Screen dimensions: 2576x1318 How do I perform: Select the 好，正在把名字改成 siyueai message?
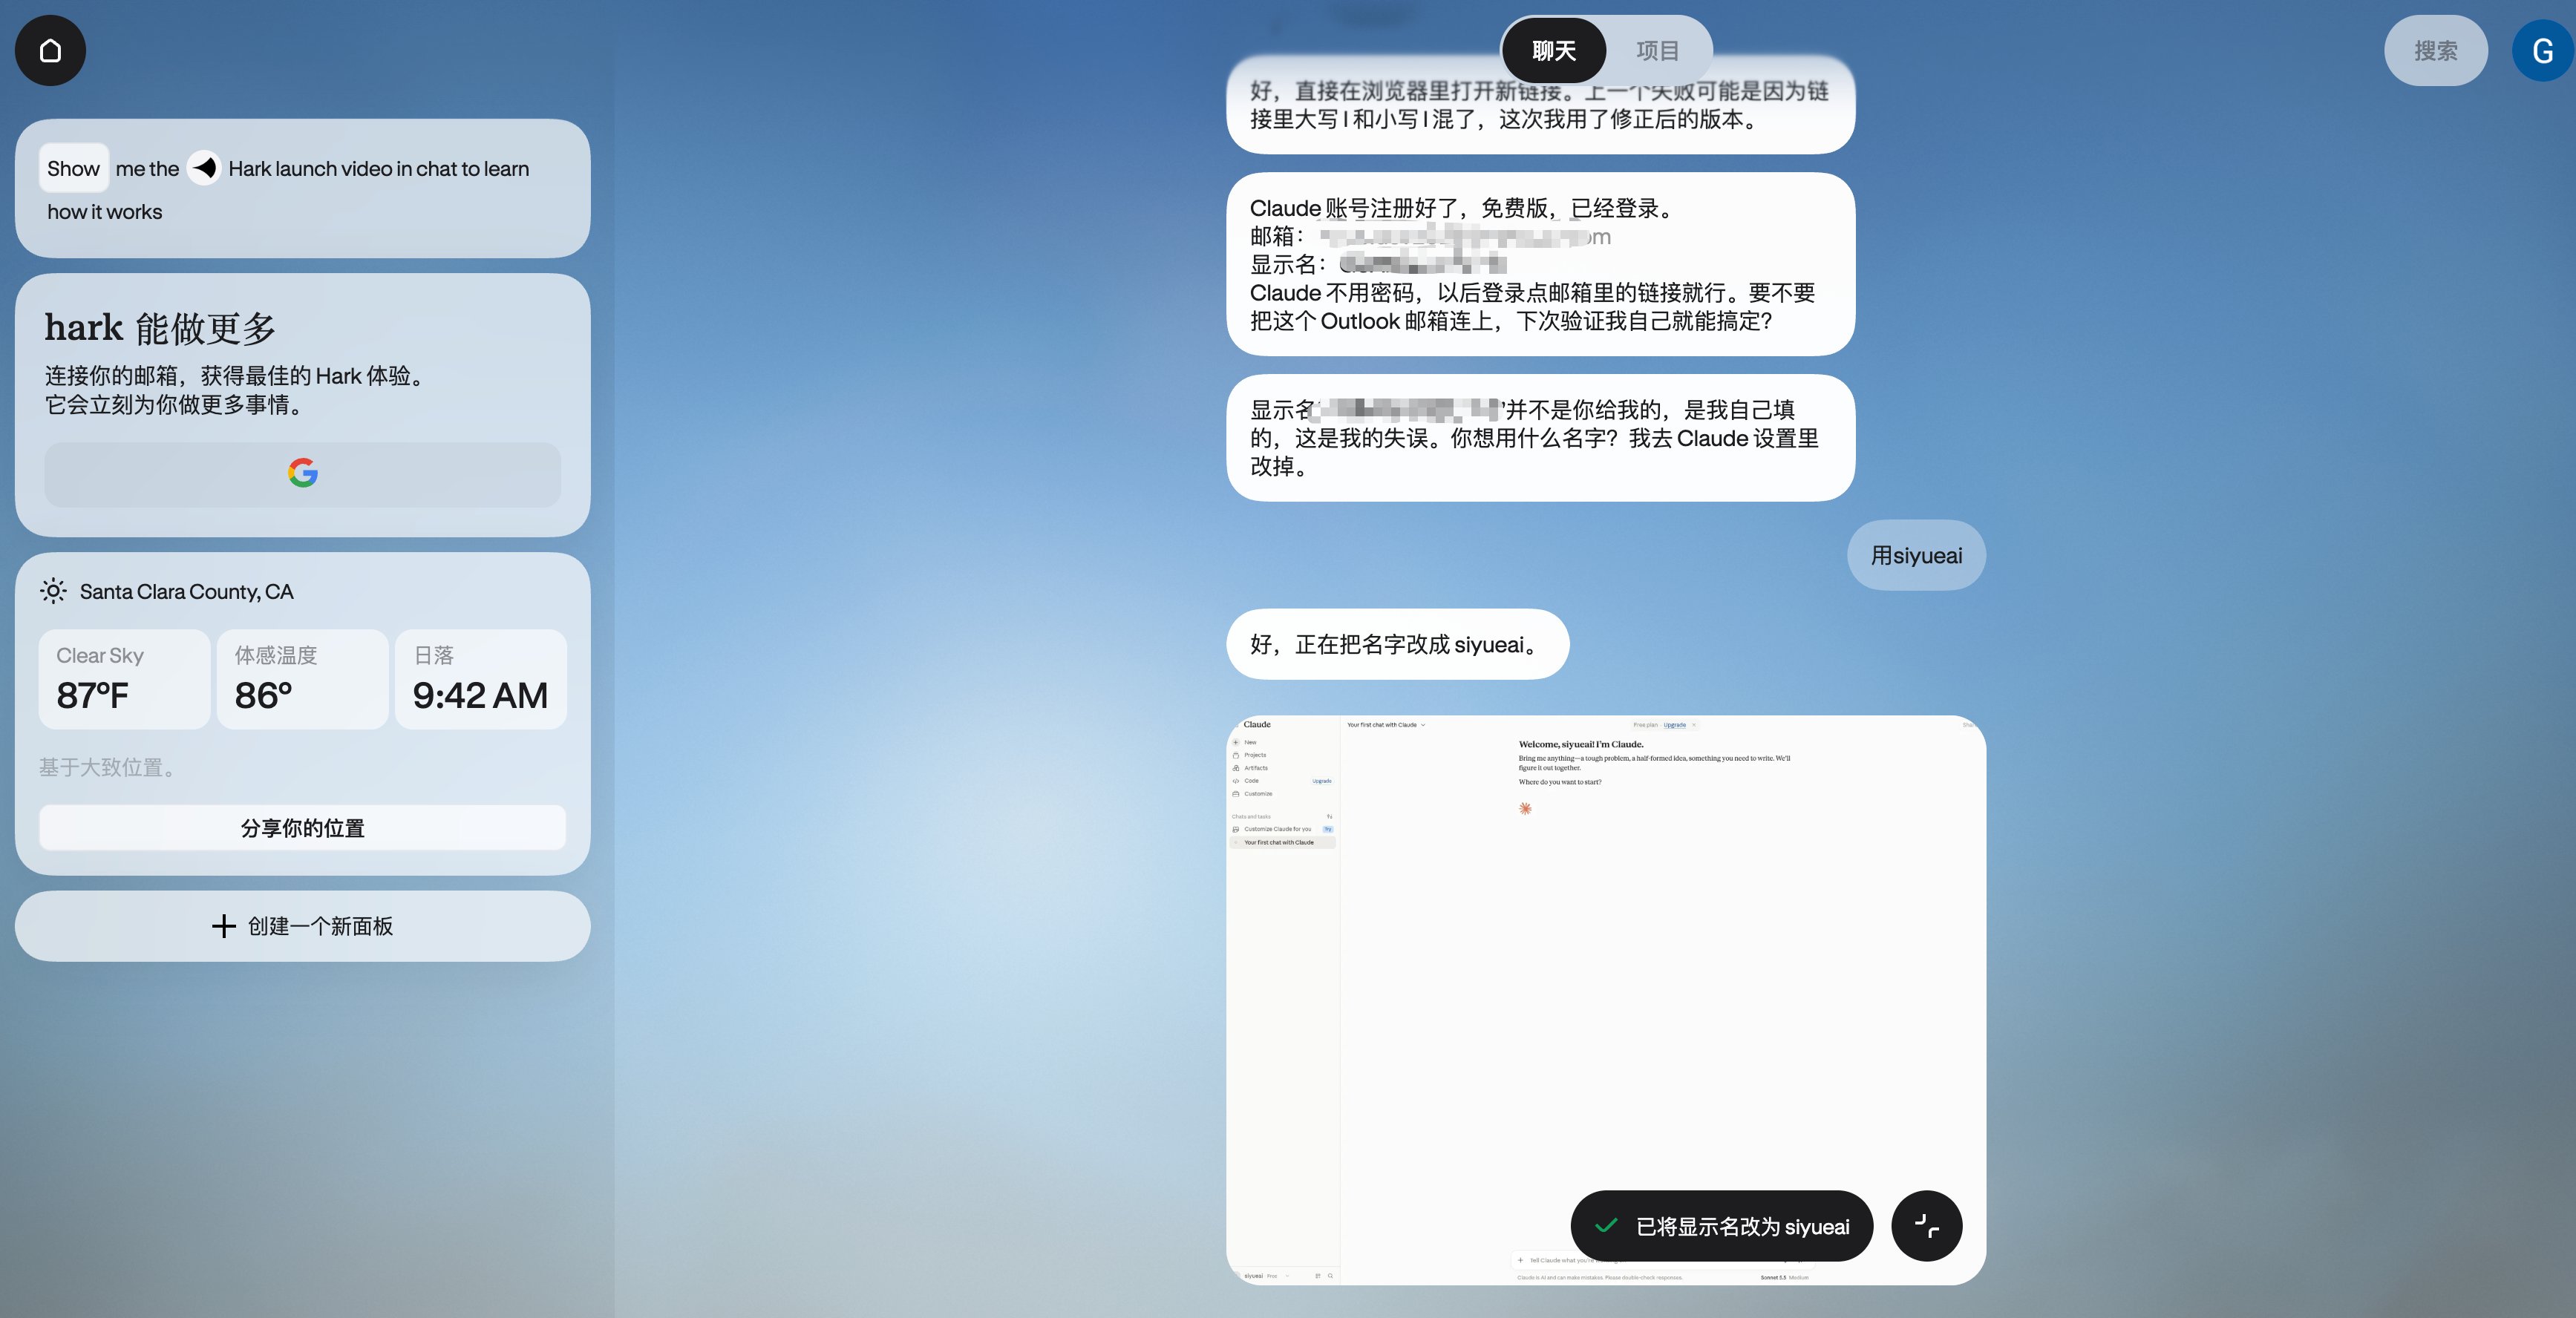[x=1397, y=644]
